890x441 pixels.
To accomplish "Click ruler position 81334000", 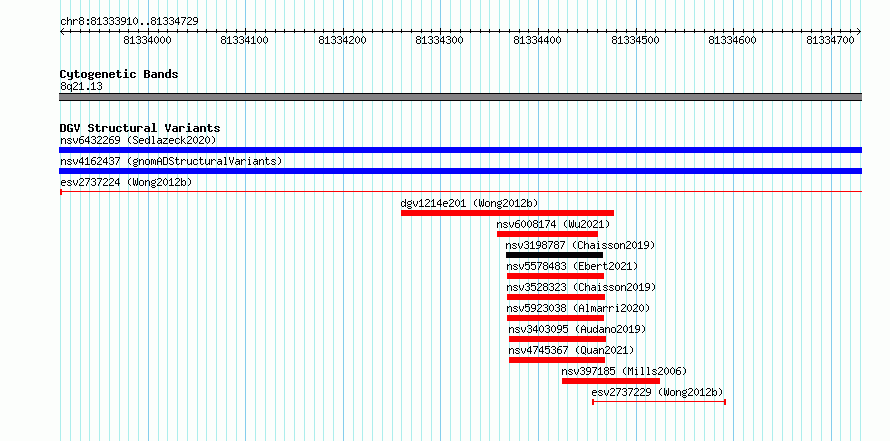I will tap(148, 40).
